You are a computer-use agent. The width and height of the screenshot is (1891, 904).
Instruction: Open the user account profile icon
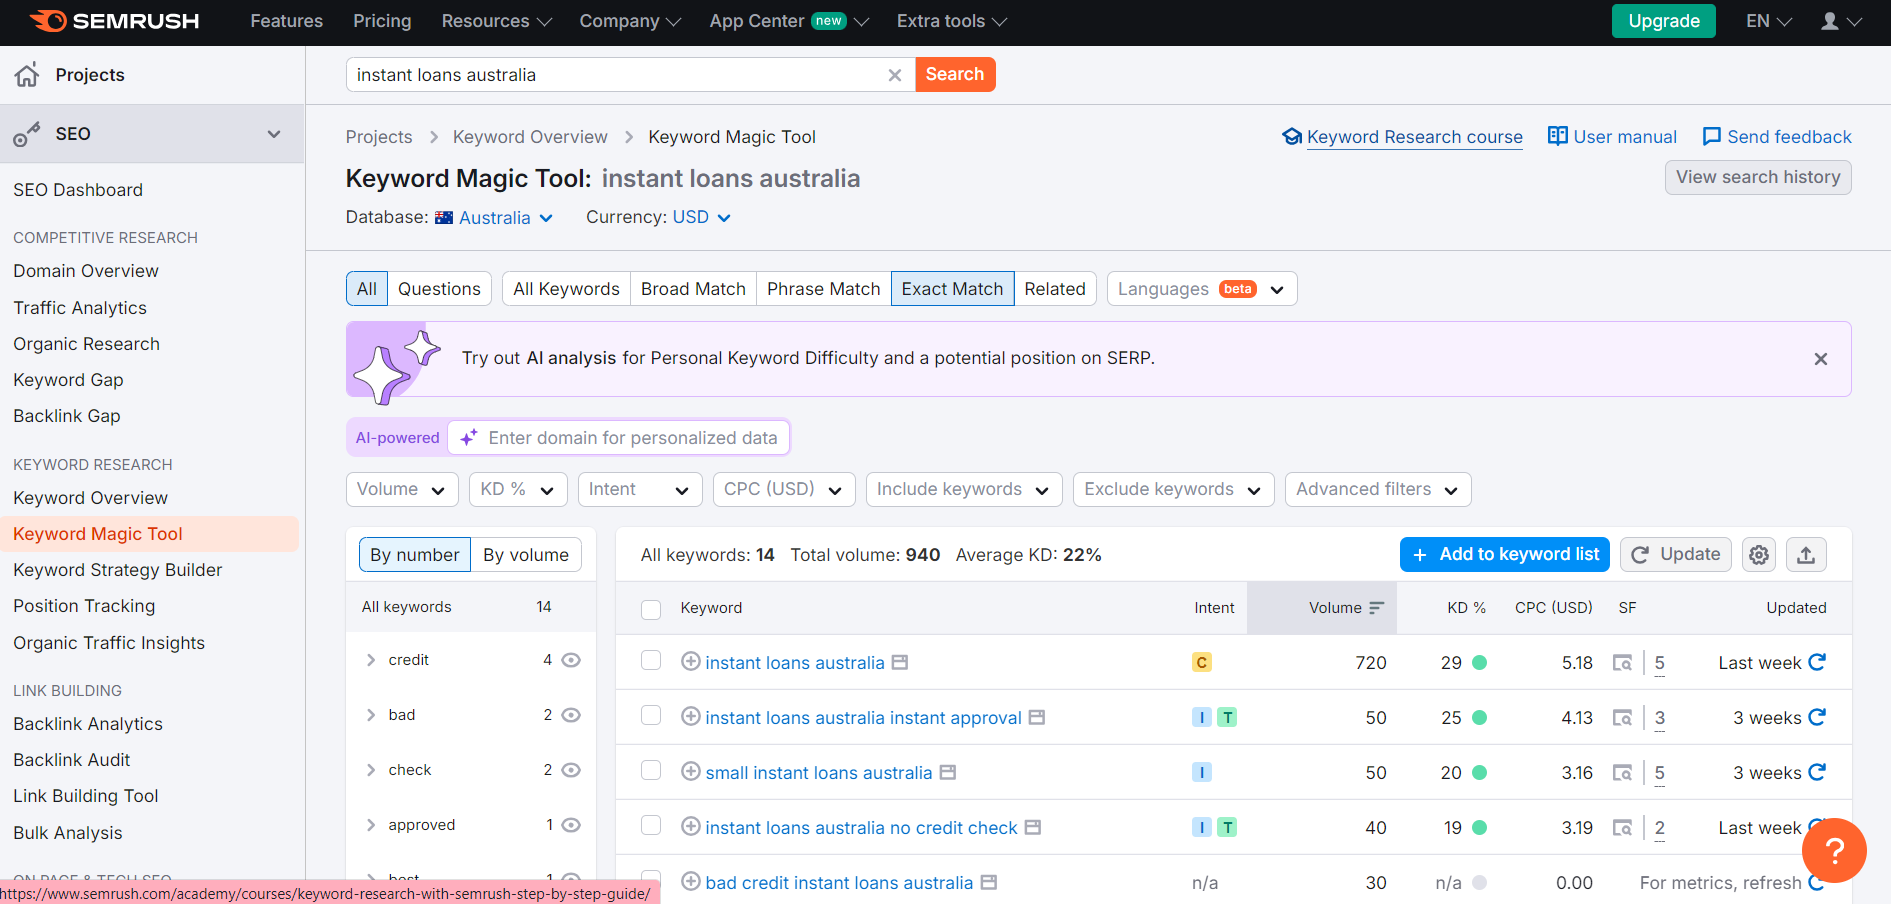point(1830,21)
